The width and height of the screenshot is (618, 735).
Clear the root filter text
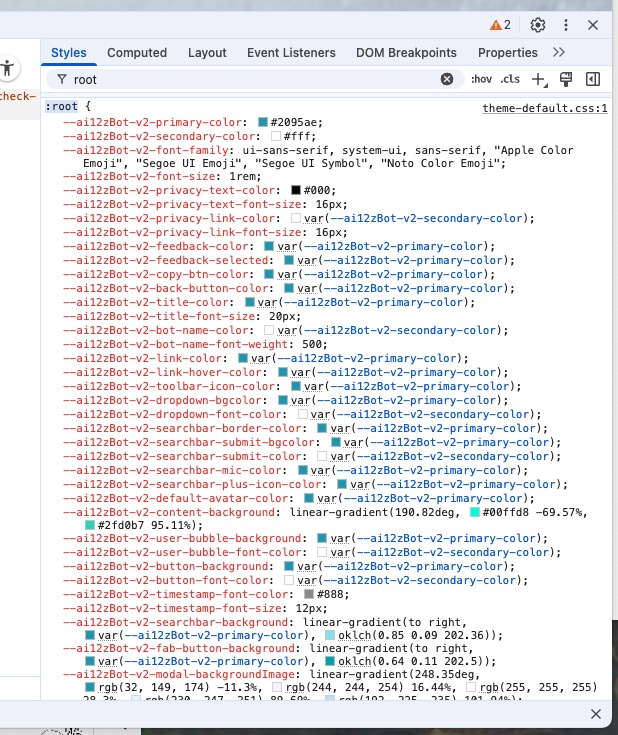point(447,79)
